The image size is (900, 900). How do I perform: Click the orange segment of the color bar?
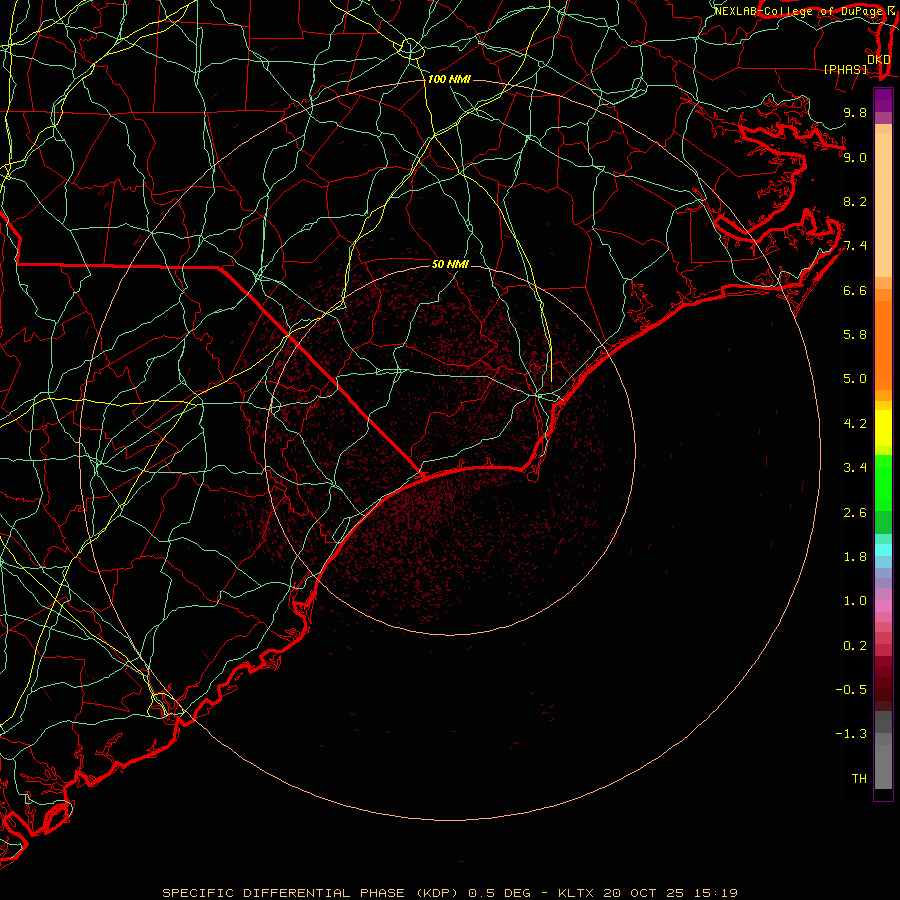click(x=883, y=346)
